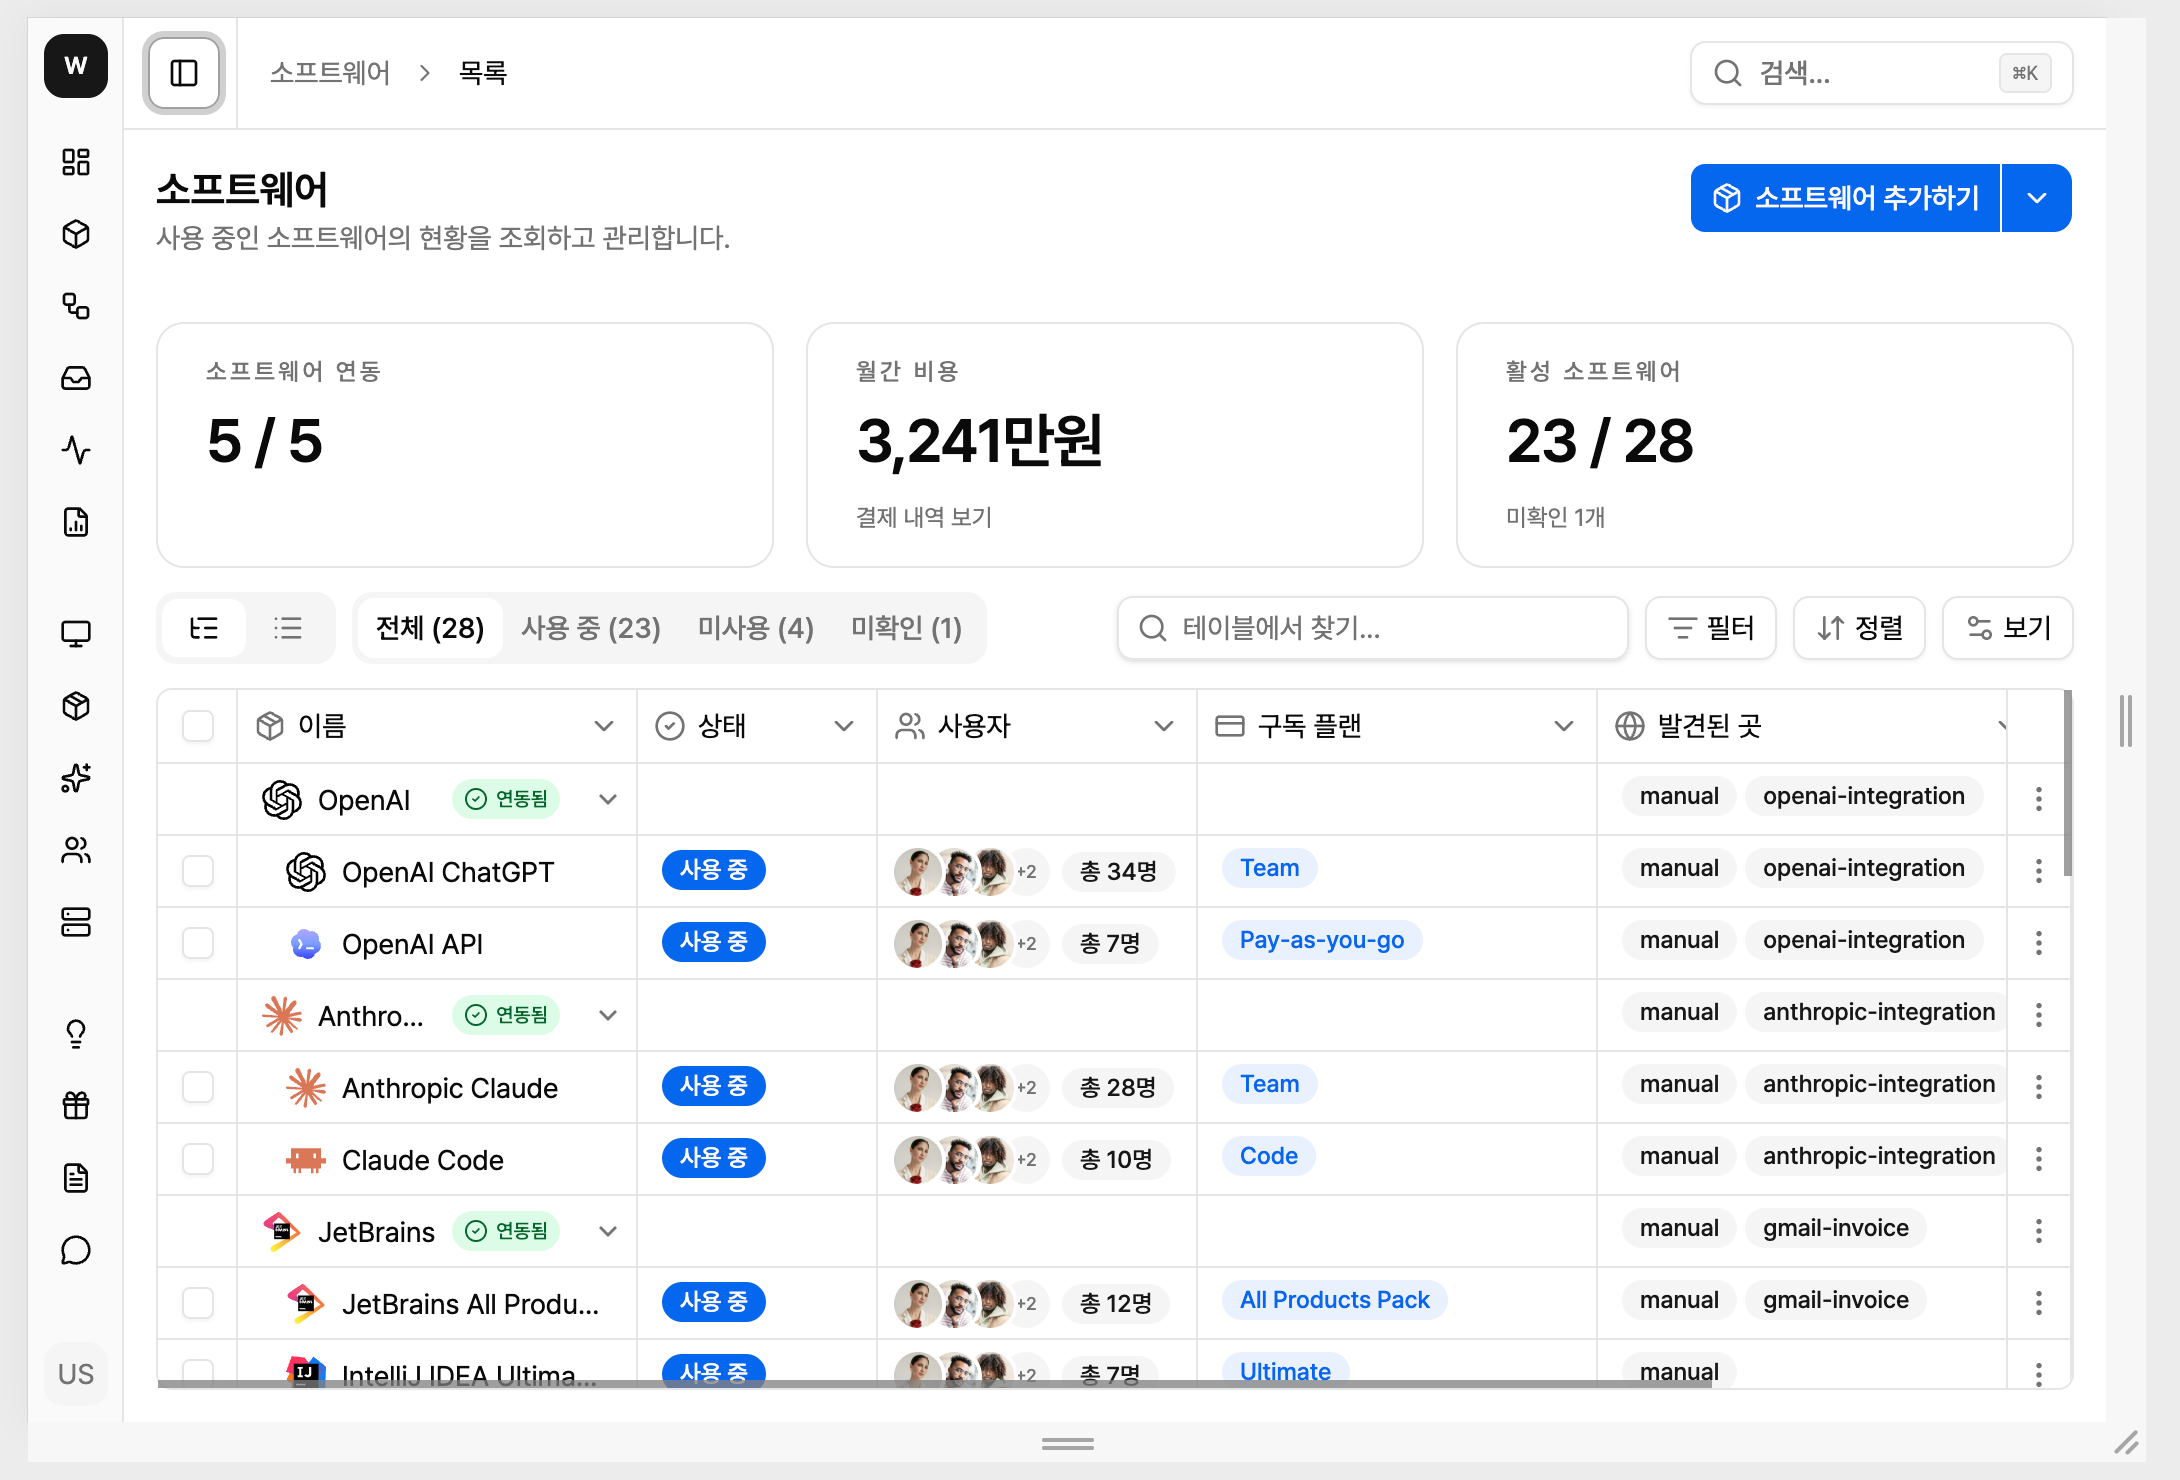This screenshot has width=2180, height=1480.
Task: Click the 소프트웨어 추가하기 button
Action: 1845,198
